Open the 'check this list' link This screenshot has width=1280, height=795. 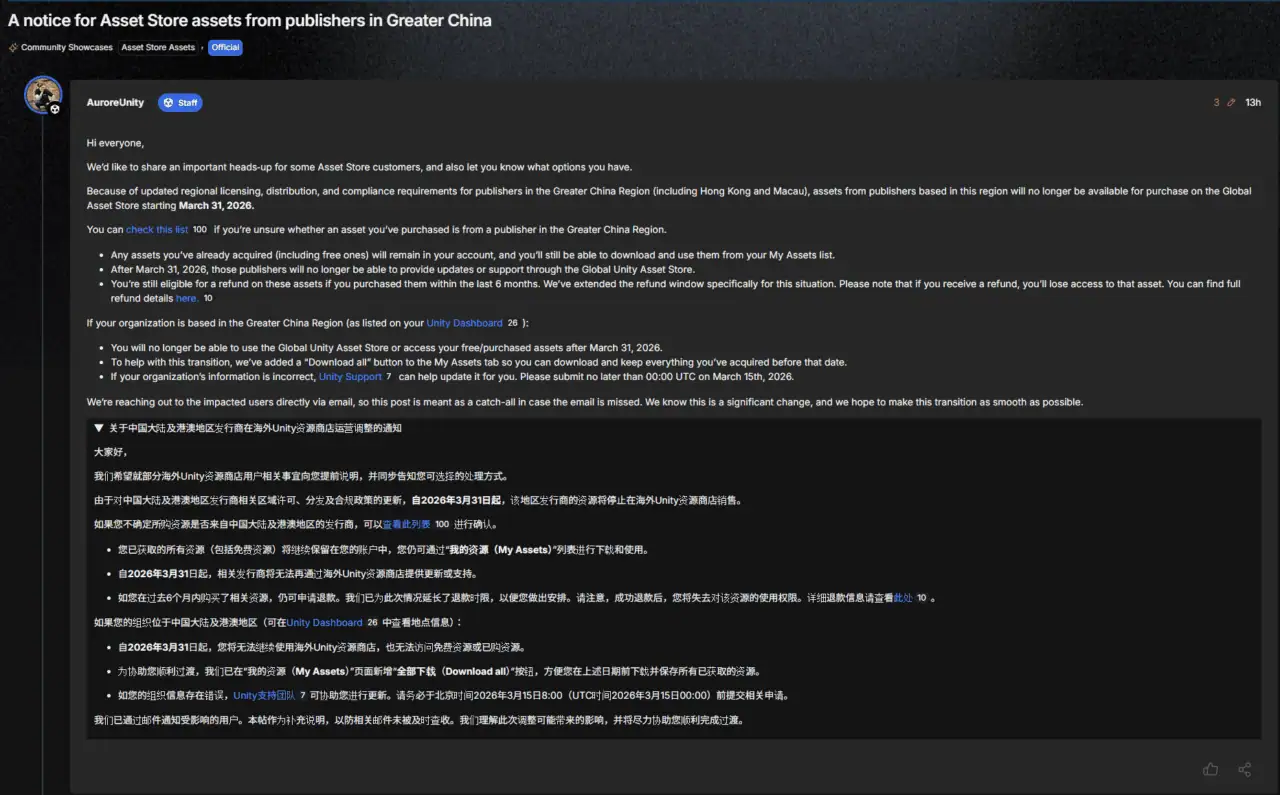pyautogui.click(x=157, y=230)
